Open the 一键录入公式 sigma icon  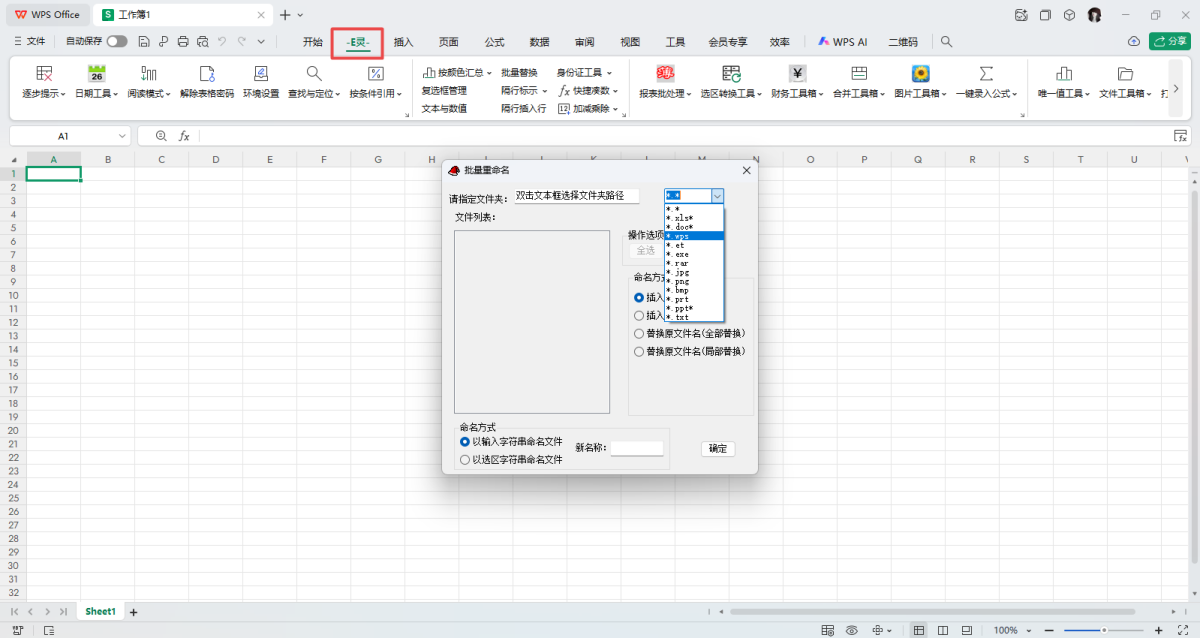[986, 74]
